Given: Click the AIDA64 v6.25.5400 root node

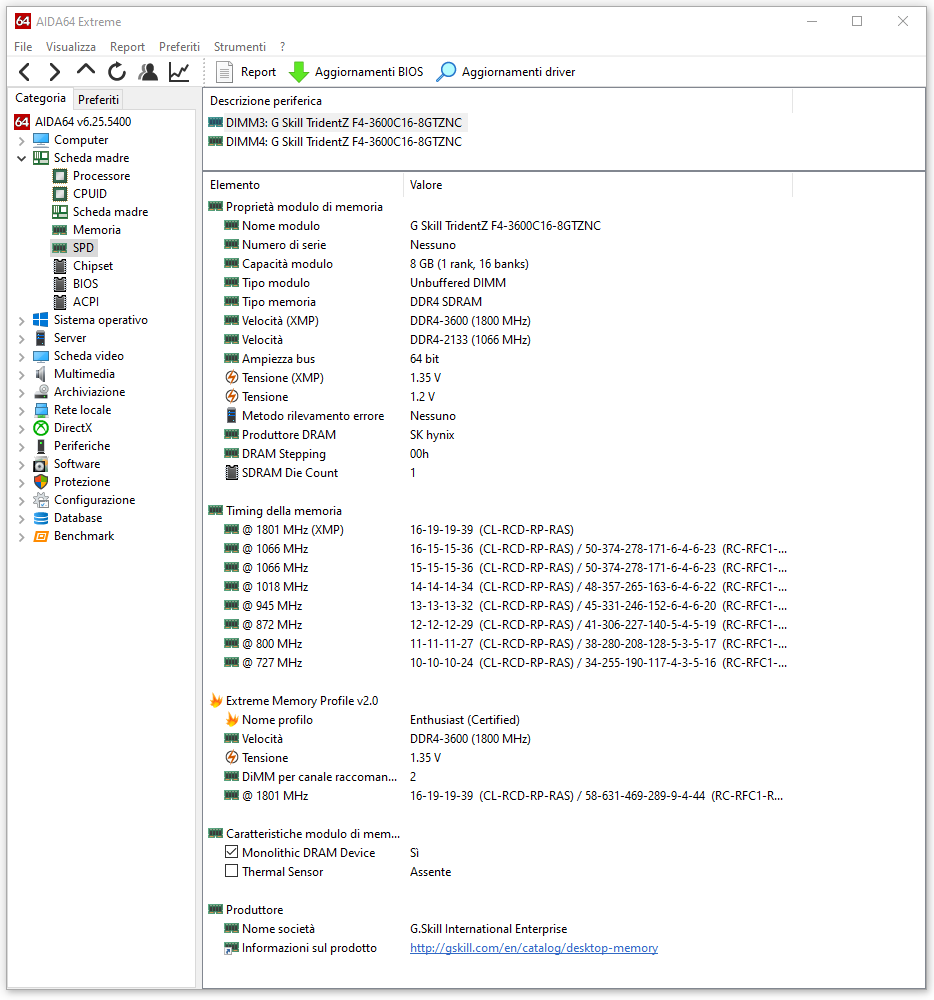Looking at the screenshot, I should (82, 122).
